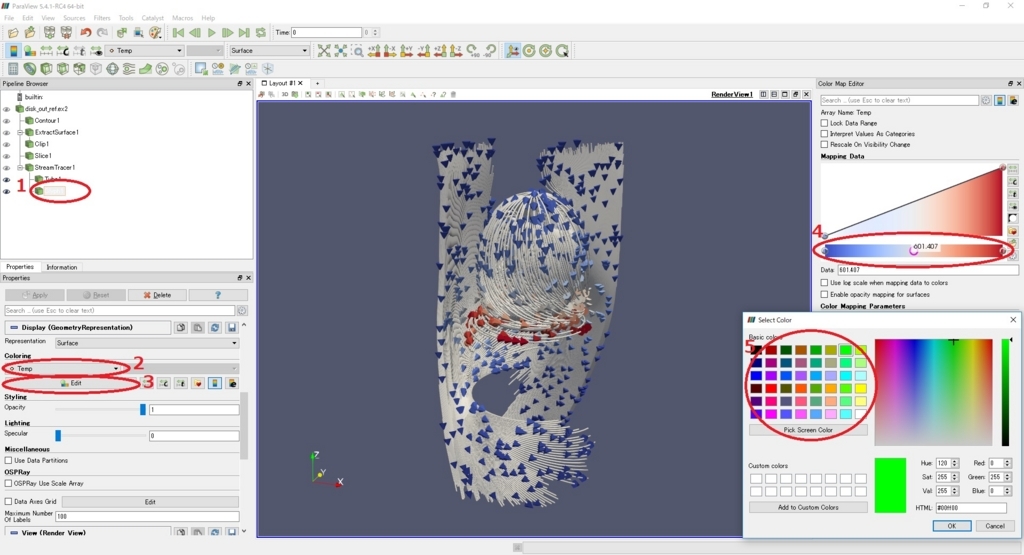
Task: Apply the Slice filter icon
Action: pyautogui.click(x=63, y=69)
